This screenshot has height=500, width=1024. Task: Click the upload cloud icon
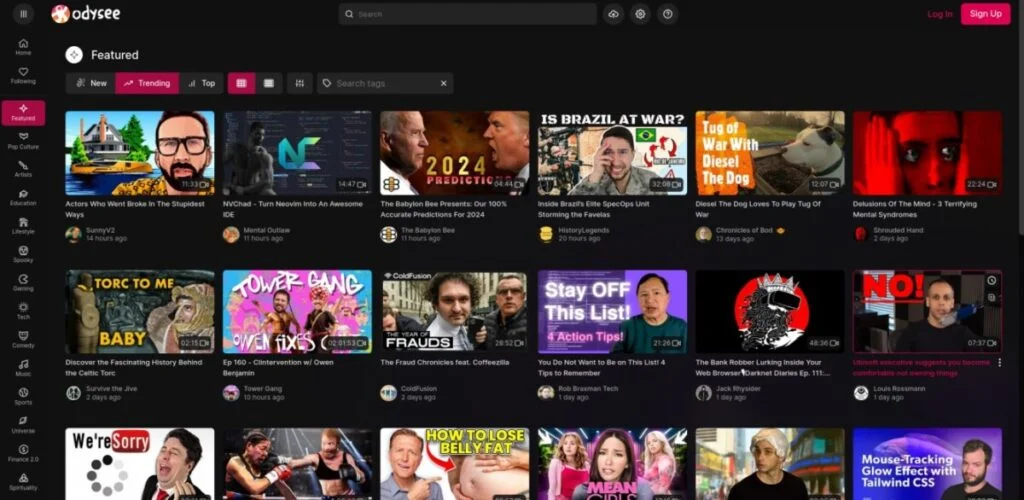tap(613, 14)
